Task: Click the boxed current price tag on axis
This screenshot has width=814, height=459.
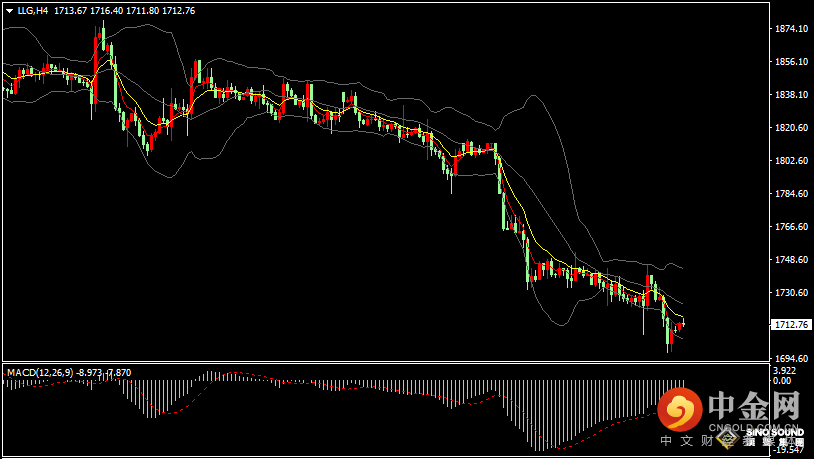Action: (x=791, y=325)
